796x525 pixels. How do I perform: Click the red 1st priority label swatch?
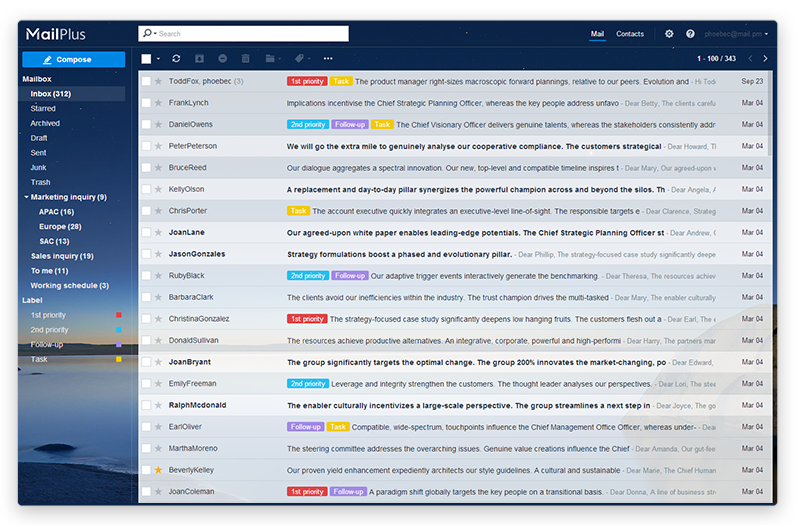pyautogui.click(x=119, y=315)
